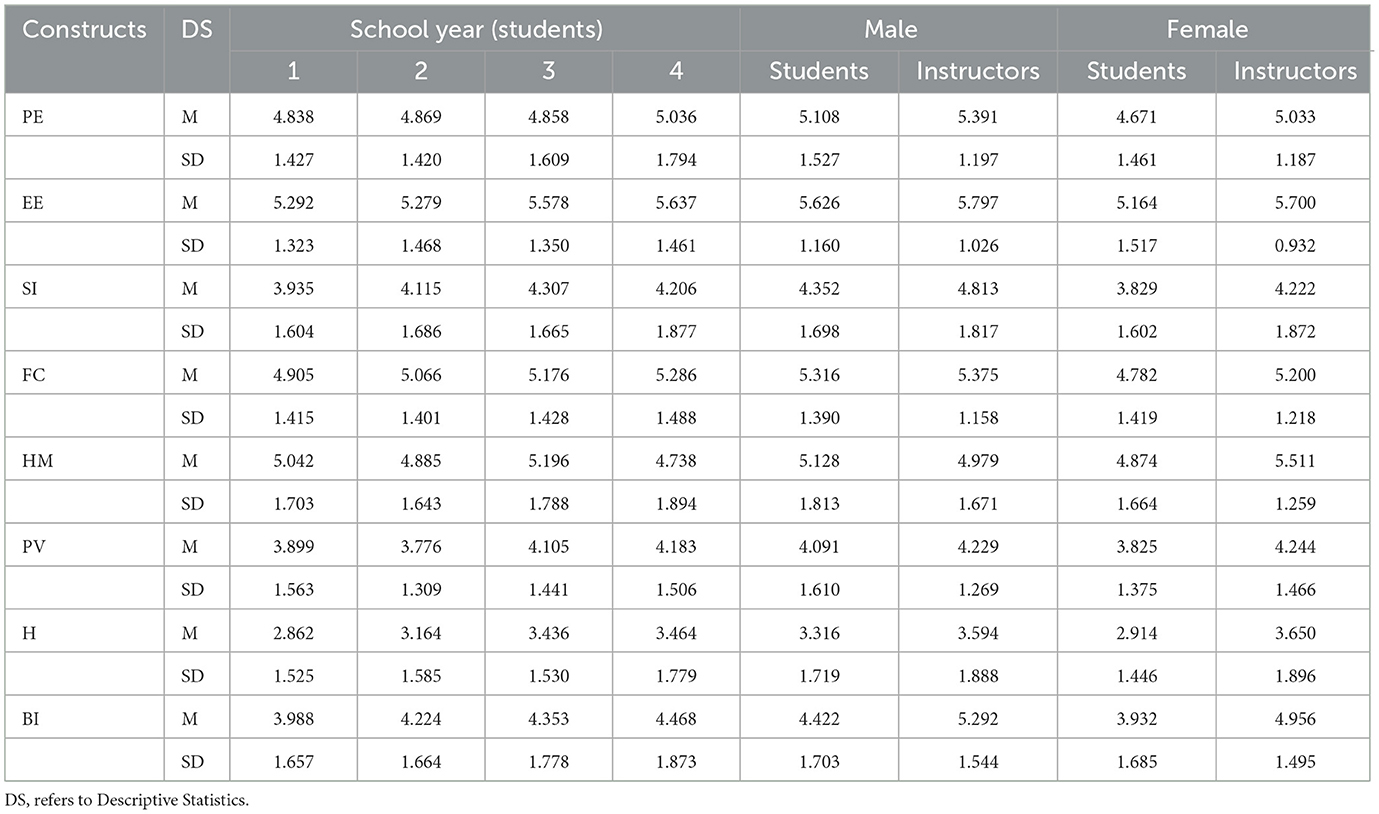Select the cell containing 2.862
Screen dimensions: 1379x814
292,632
